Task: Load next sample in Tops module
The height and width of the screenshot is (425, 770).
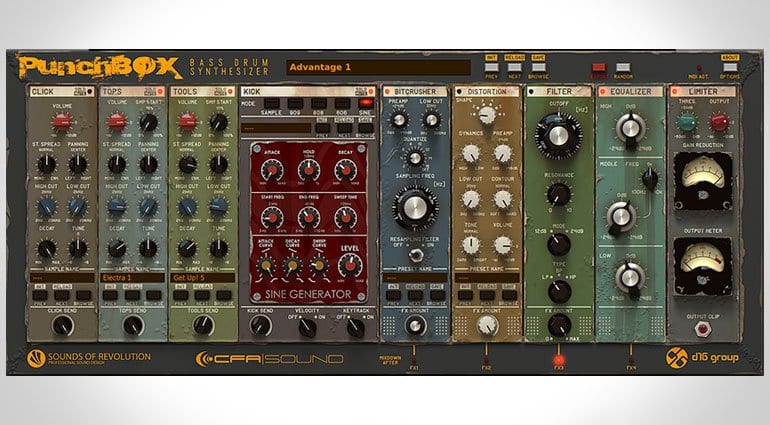Action: [132, 295]
